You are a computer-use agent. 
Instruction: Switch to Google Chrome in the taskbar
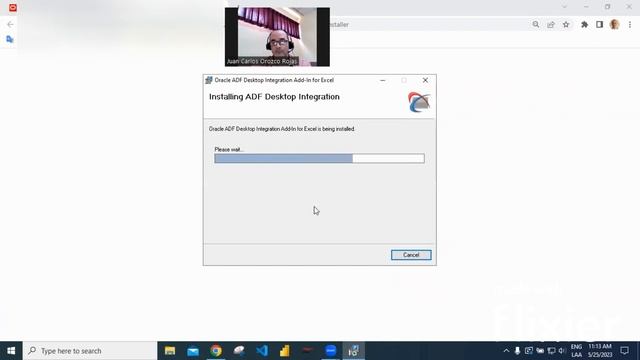(216, 351)
